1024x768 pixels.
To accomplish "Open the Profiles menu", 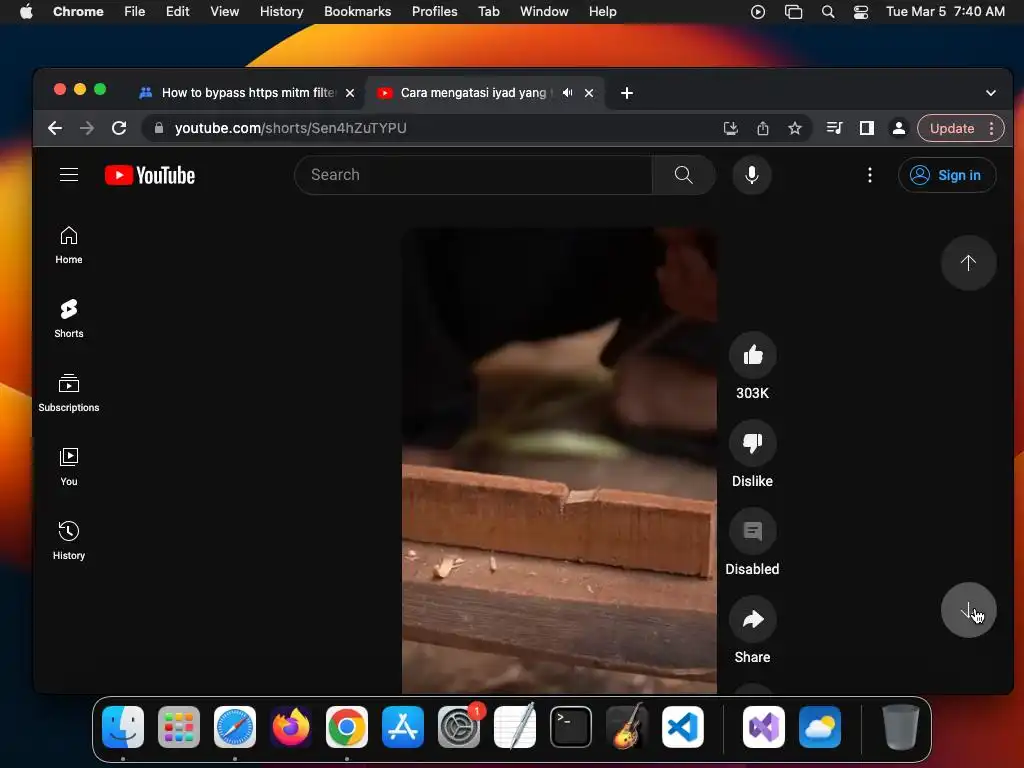I will (434, 12).
